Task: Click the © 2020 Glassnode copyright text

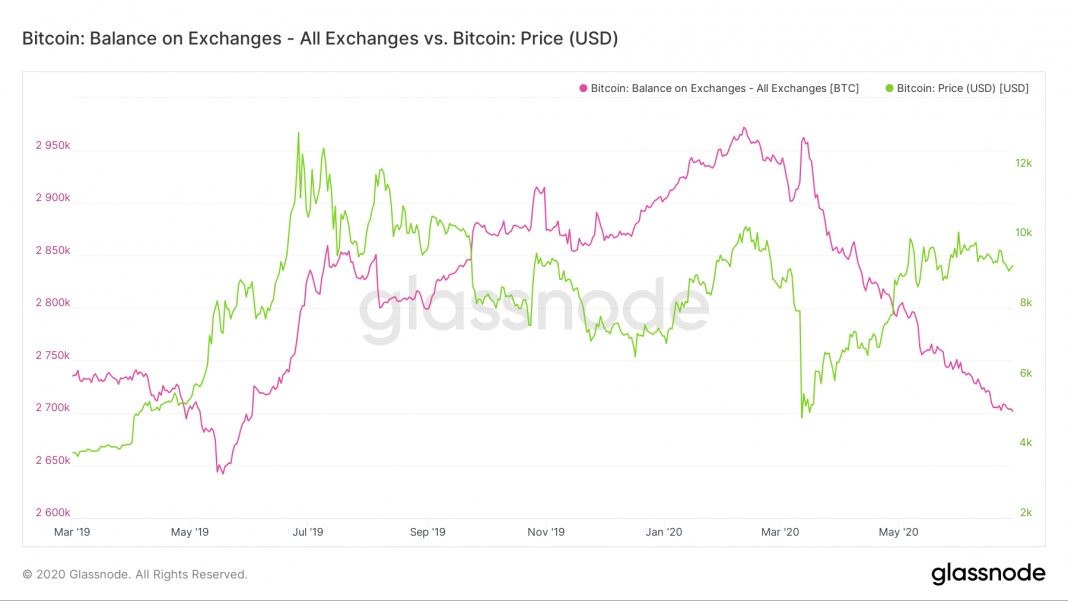Action: [135, 574]
